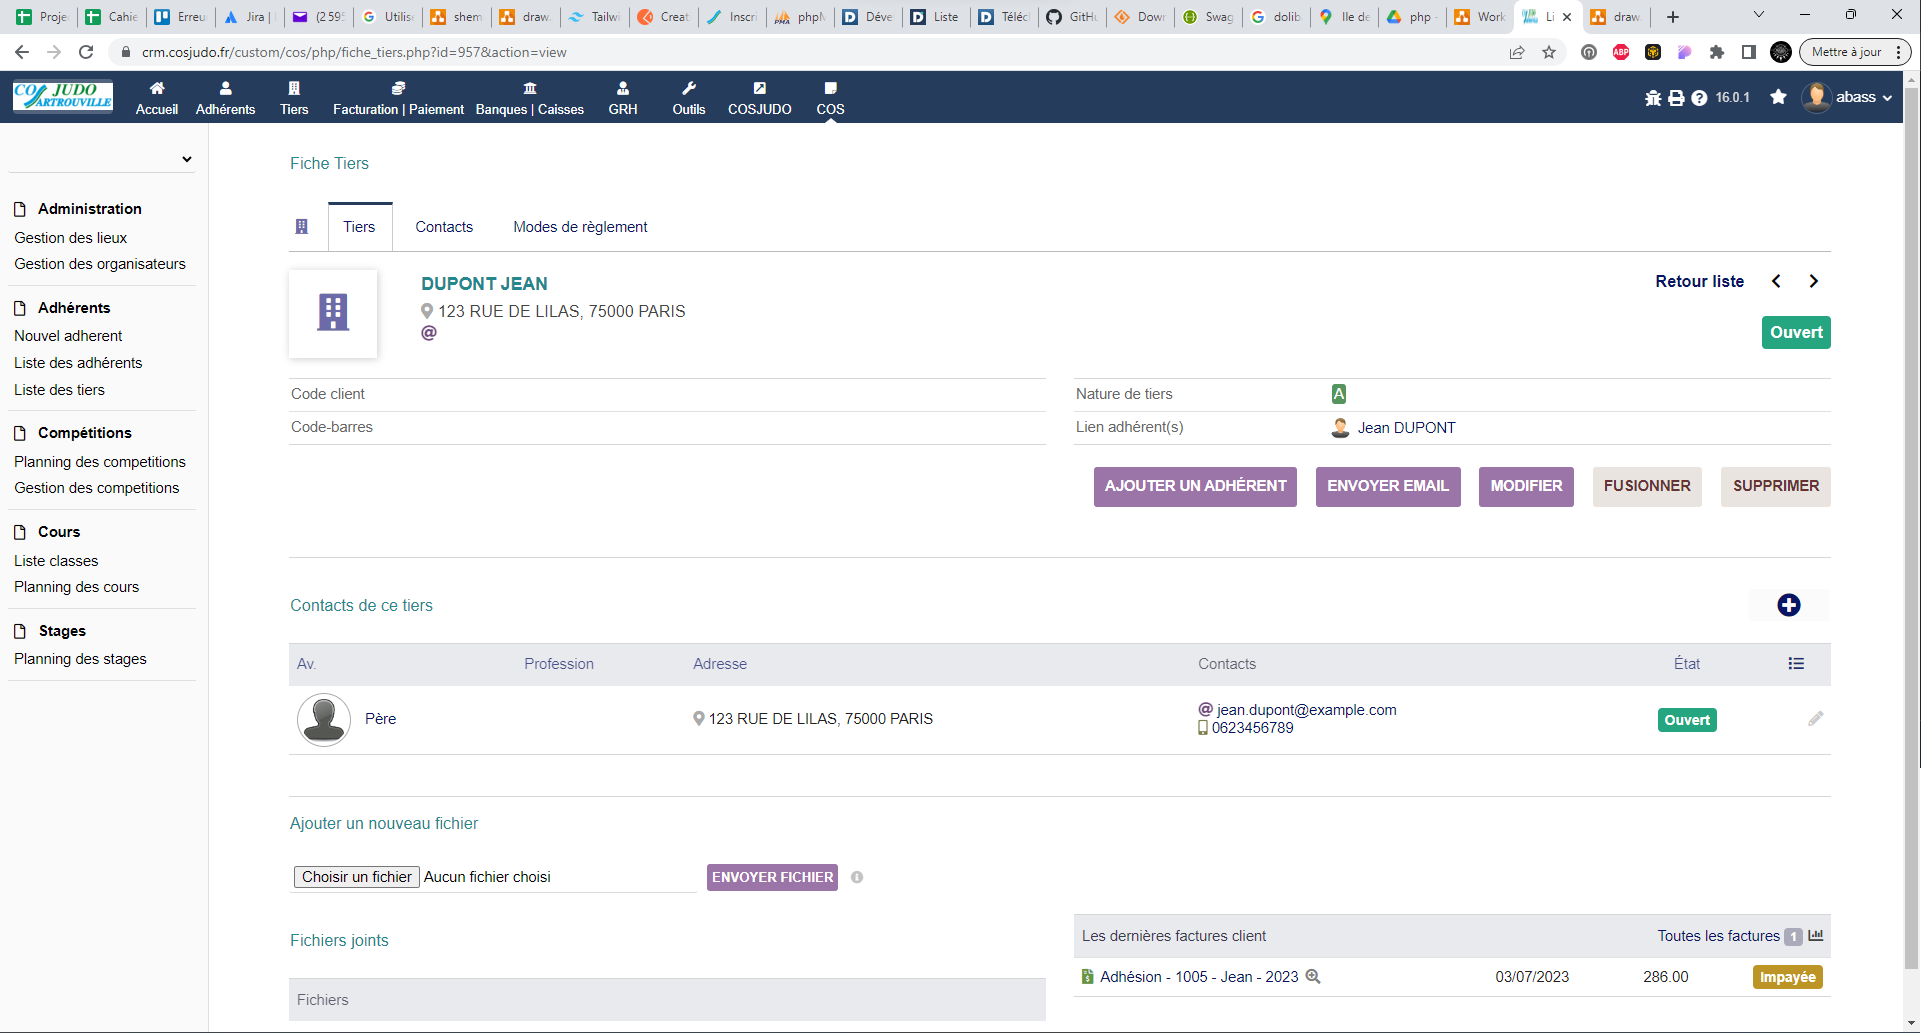Click the help question mark icon
The height and width of the screenshot is (1033, 1921).
coord(1699,98)
